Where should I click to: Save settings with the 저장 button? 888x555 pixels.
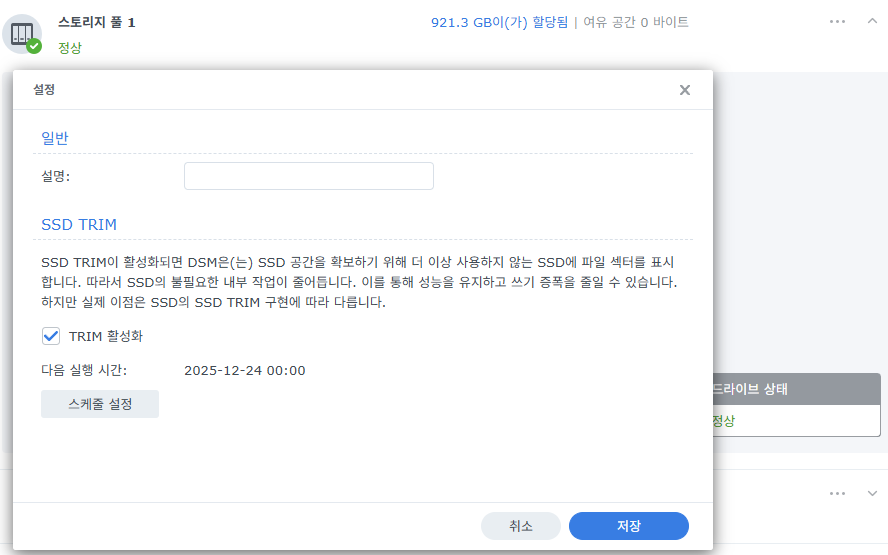tap(629, 526)
